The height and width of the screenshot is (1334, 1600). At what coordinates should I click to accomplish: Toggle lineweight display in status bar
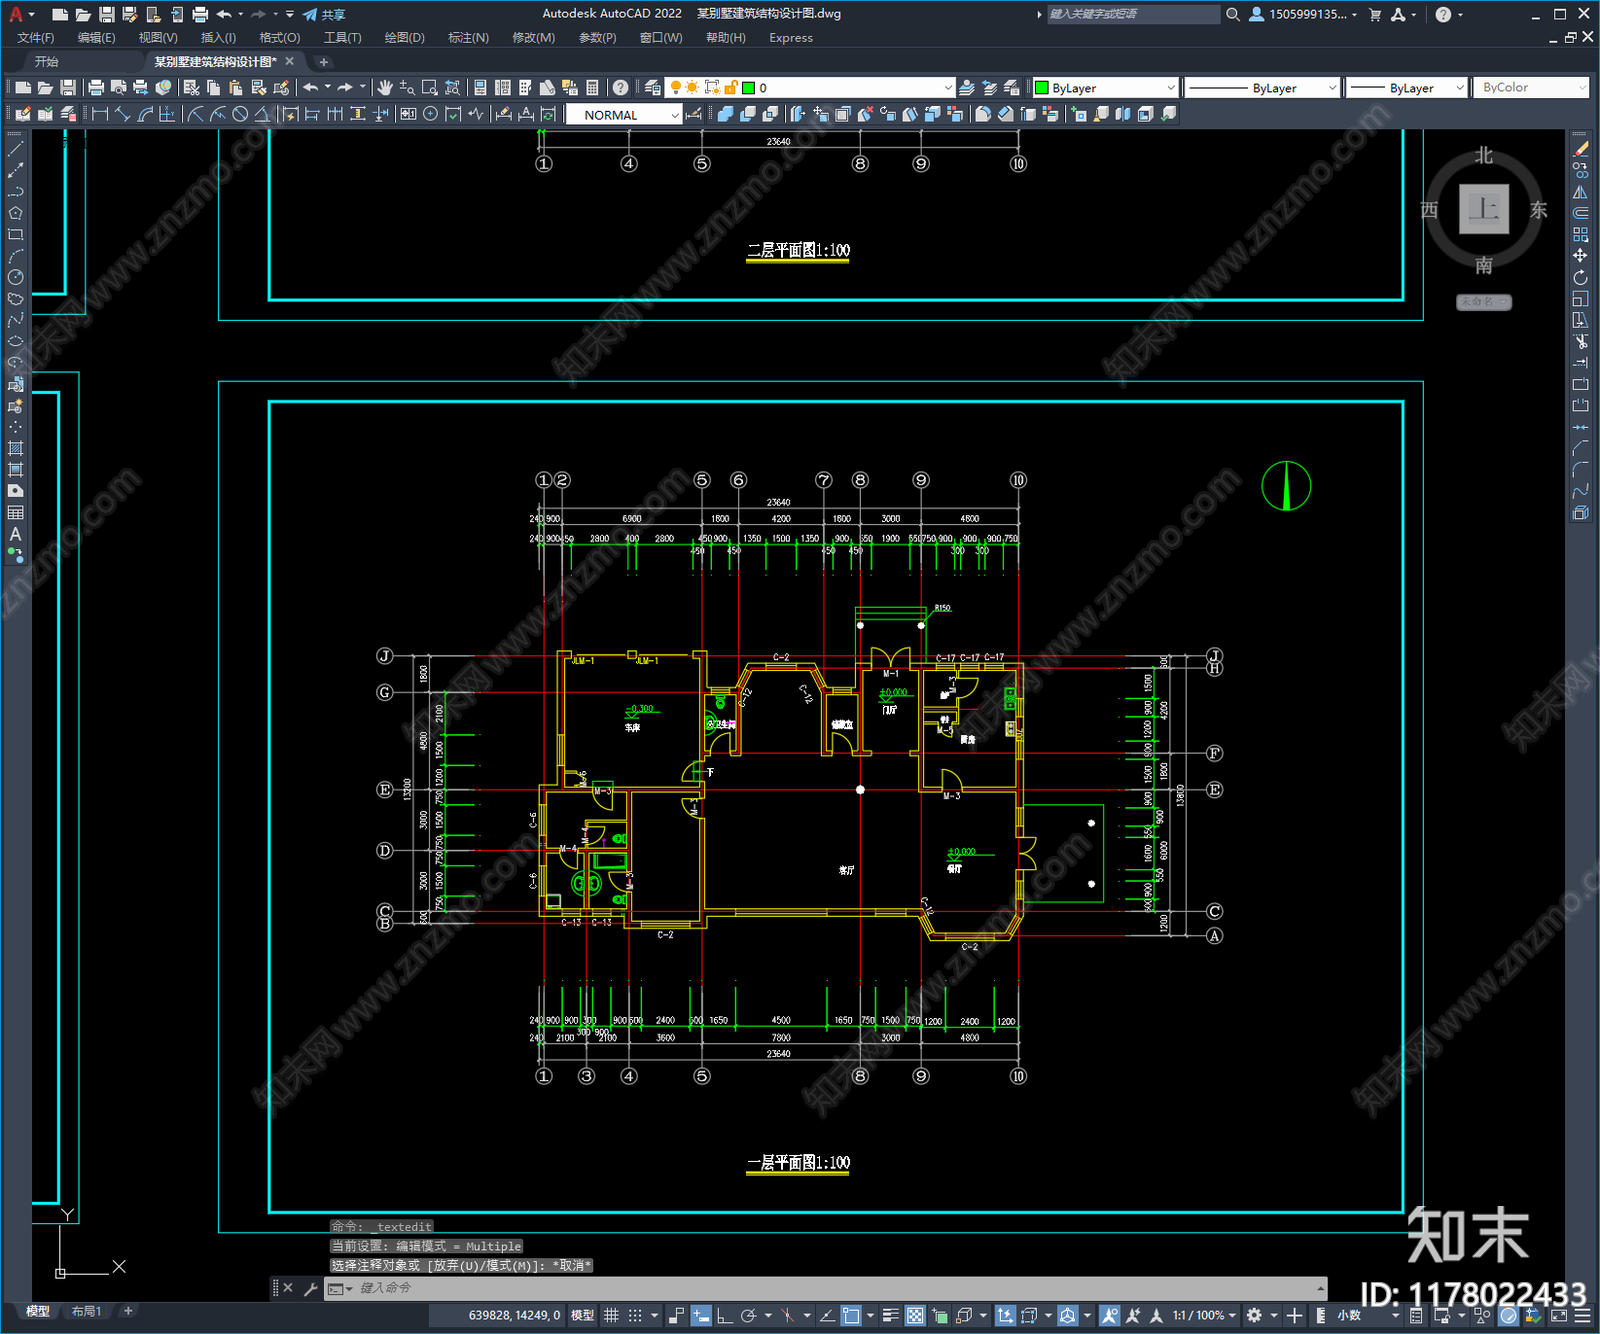(890, 1315)
